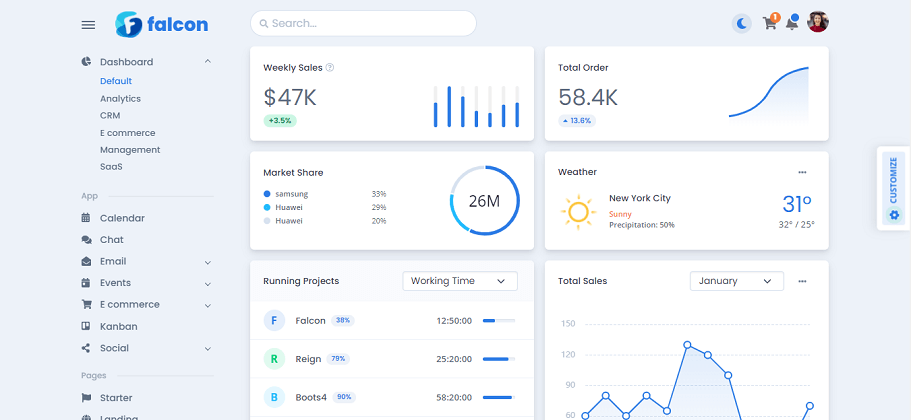Click the samsung legend dot
The height and width of the screenshot is (420, 911).
pos(267,194)
